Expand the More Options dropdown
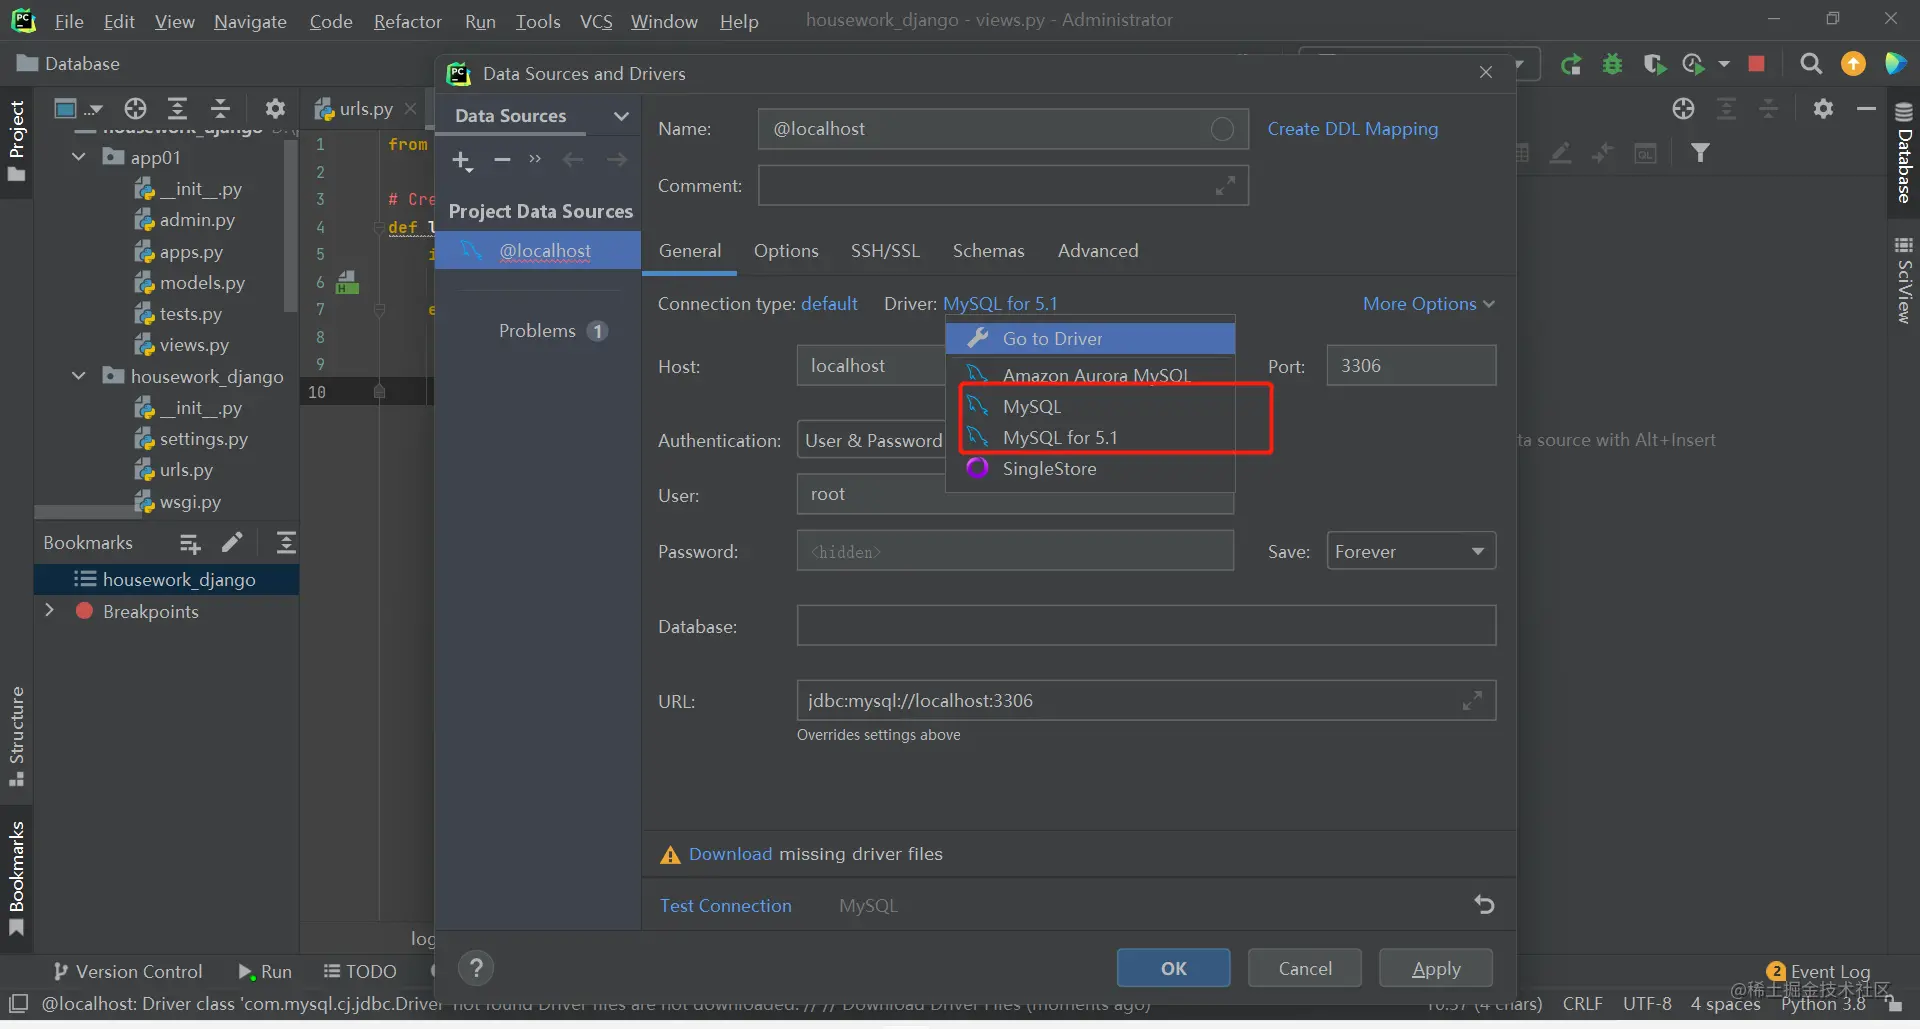Image resolution: width=1920 pixels, height=1029 pixels. coord(1428,304)
